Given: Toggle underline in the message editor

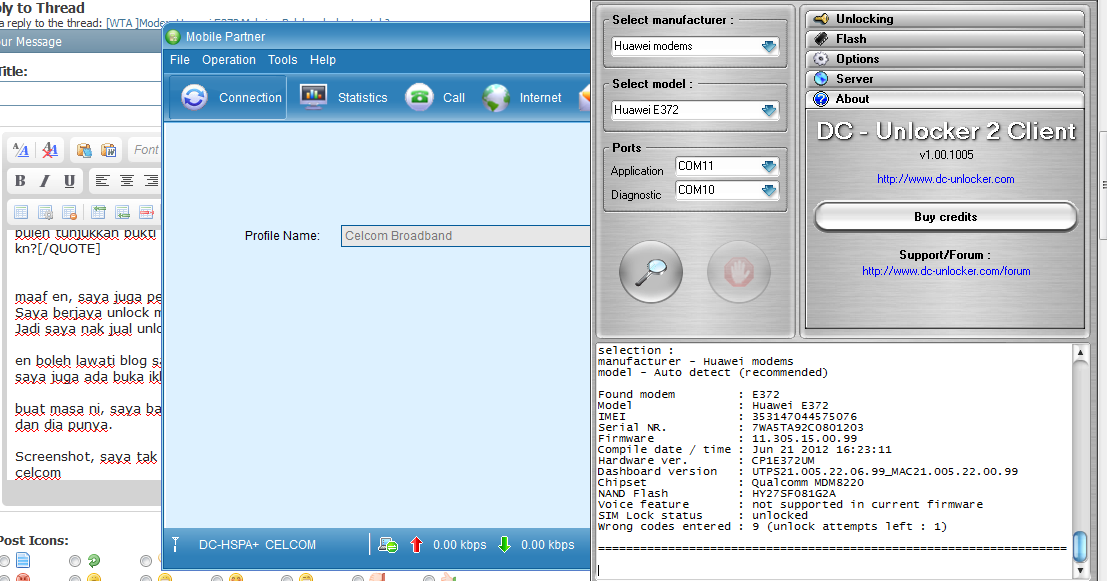Looking at the screenshot, I should pyautogui.click(x=69, y=181).
